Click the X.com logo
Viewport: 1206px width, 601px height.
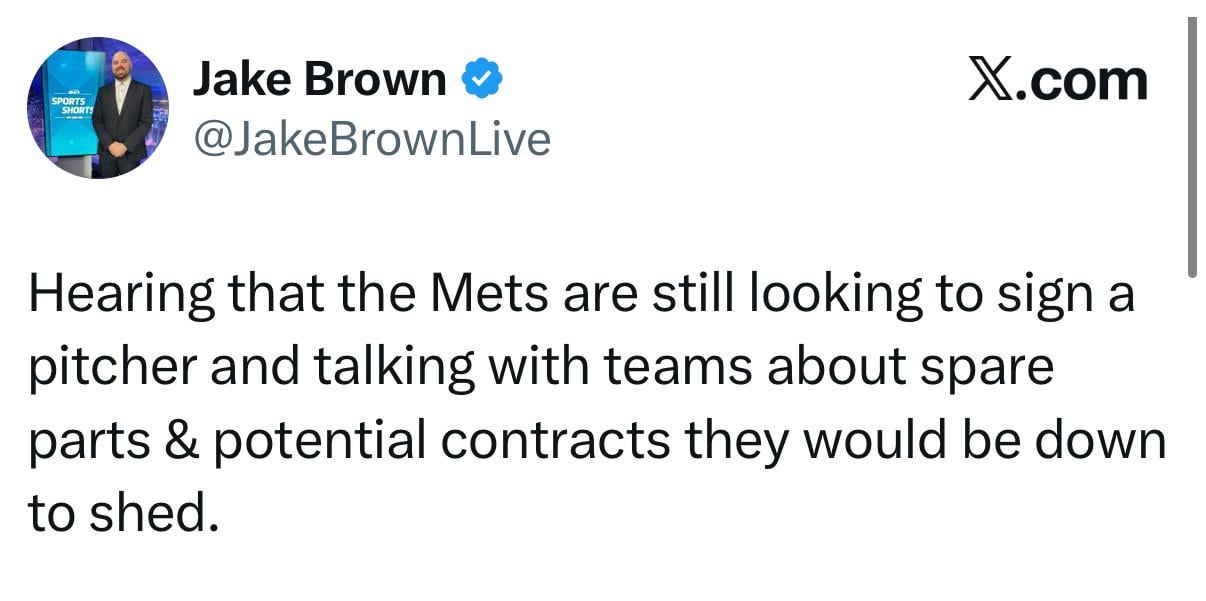(1059, 79)
